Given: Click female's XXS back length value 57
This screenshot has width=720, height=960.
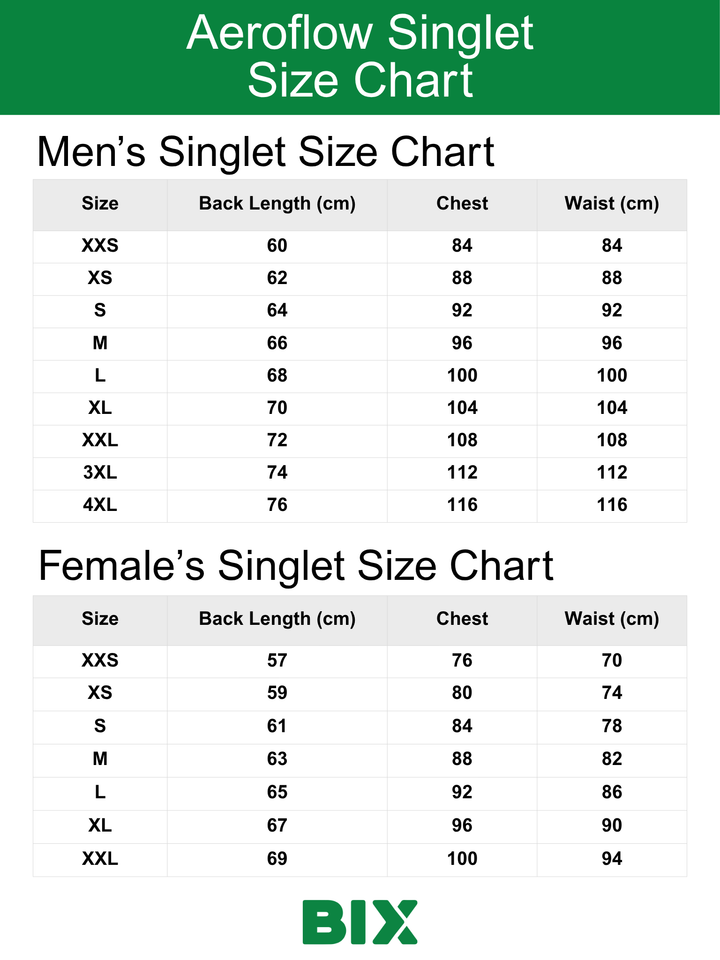Looking at the screenshot, I should click(x=277, y=660).
